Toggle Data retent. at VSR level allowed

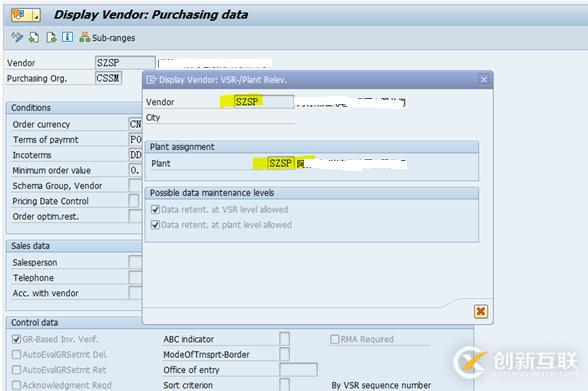[x=155, y=209]
